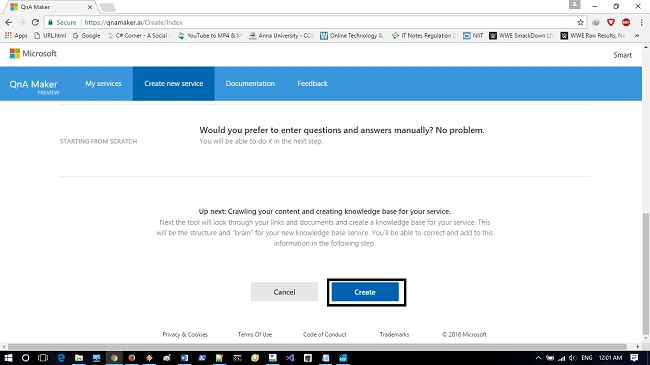Screen dimensions: 650x365
Task: Open the Google bookmark
Action: tap(87, 36)
